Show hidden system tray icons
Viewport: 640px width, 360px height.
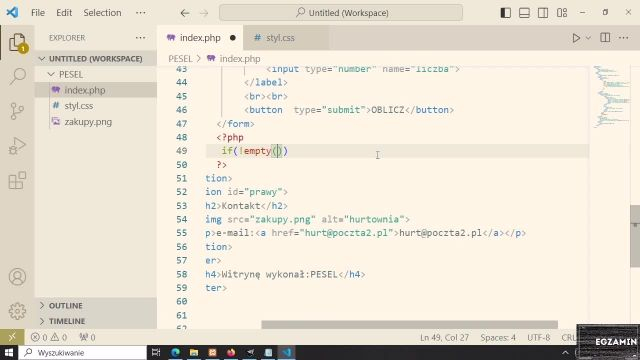[x=565, y=353]
